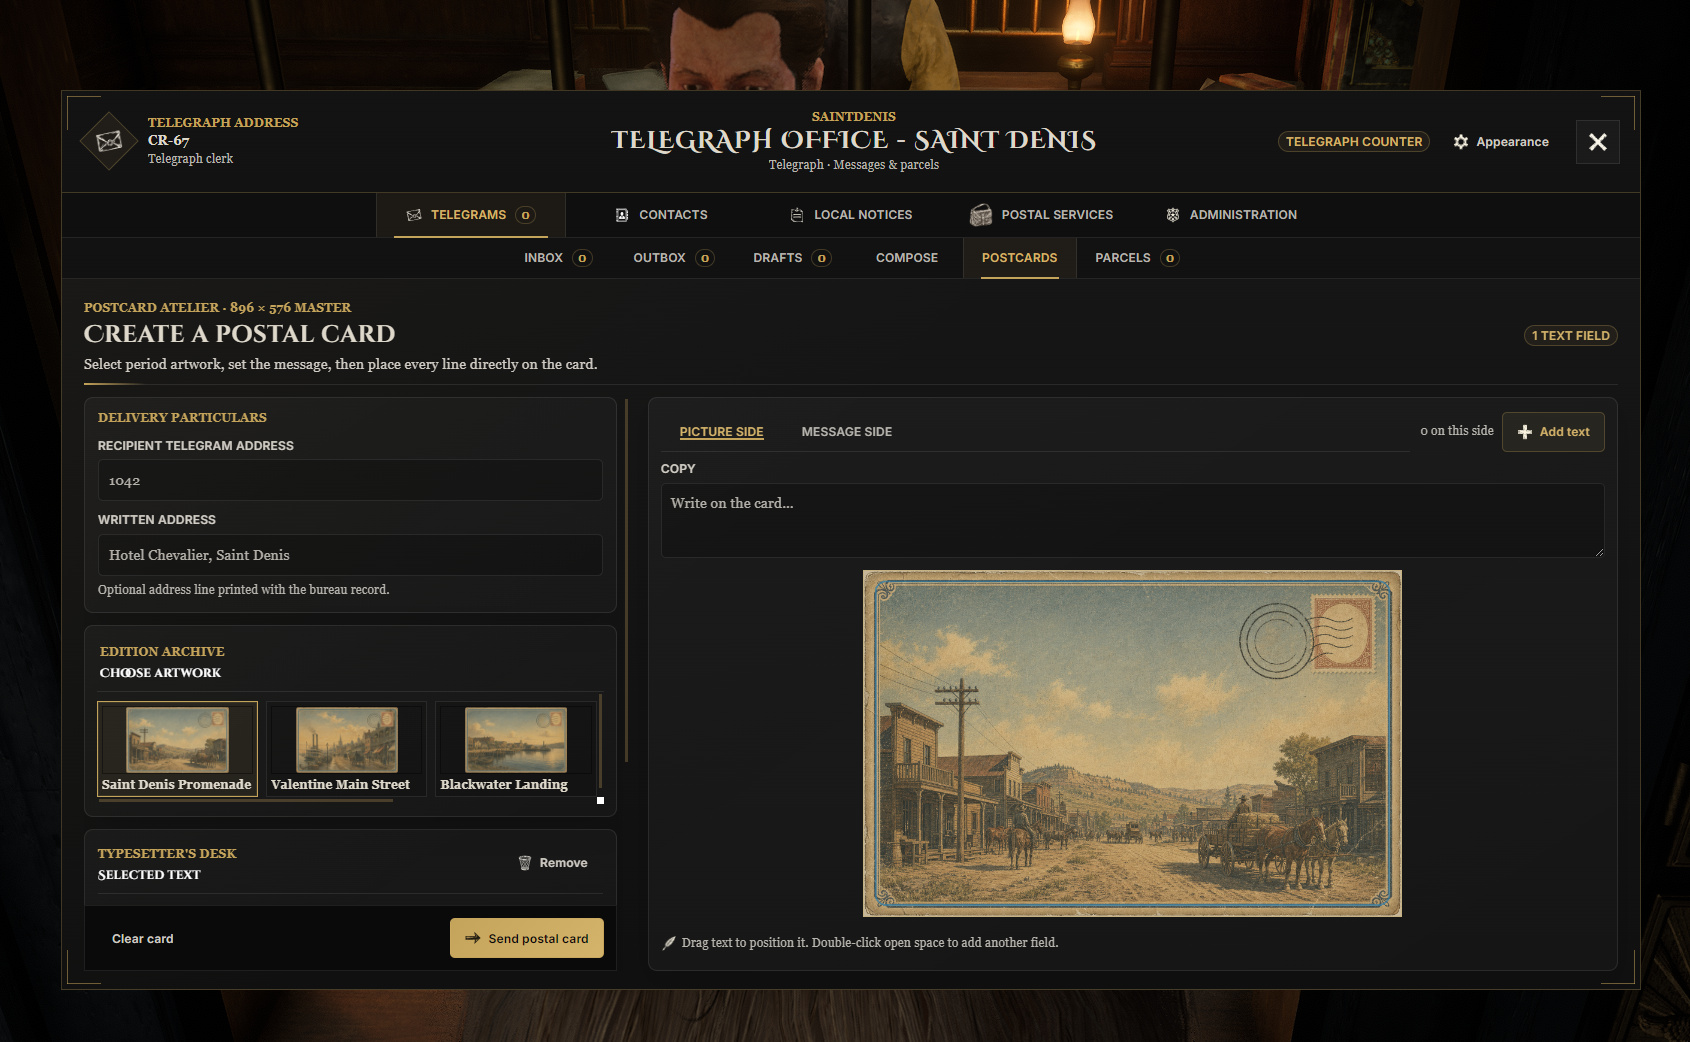The height and width of the screenshot is (1042, 1690).
Task: Click the Contacts address book icon
Action: [x=622, y=215]
